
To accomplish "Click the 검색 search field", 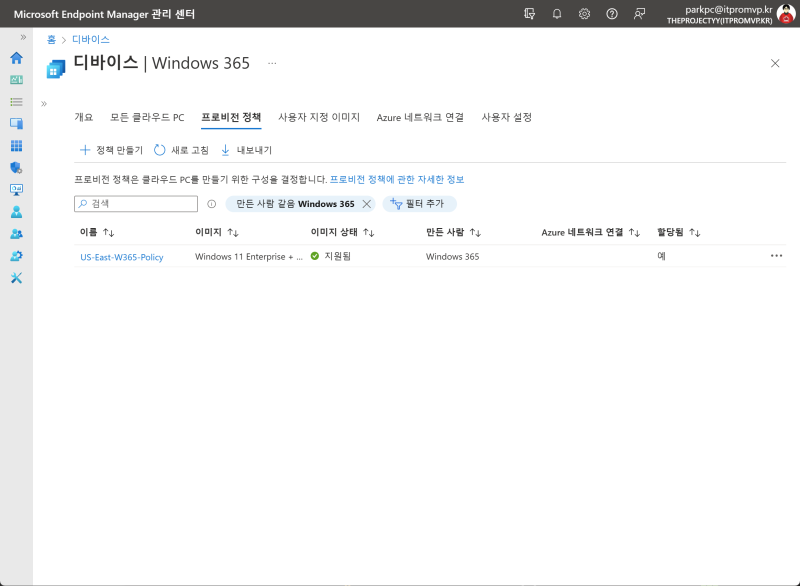I will click(x=135, y=203).
